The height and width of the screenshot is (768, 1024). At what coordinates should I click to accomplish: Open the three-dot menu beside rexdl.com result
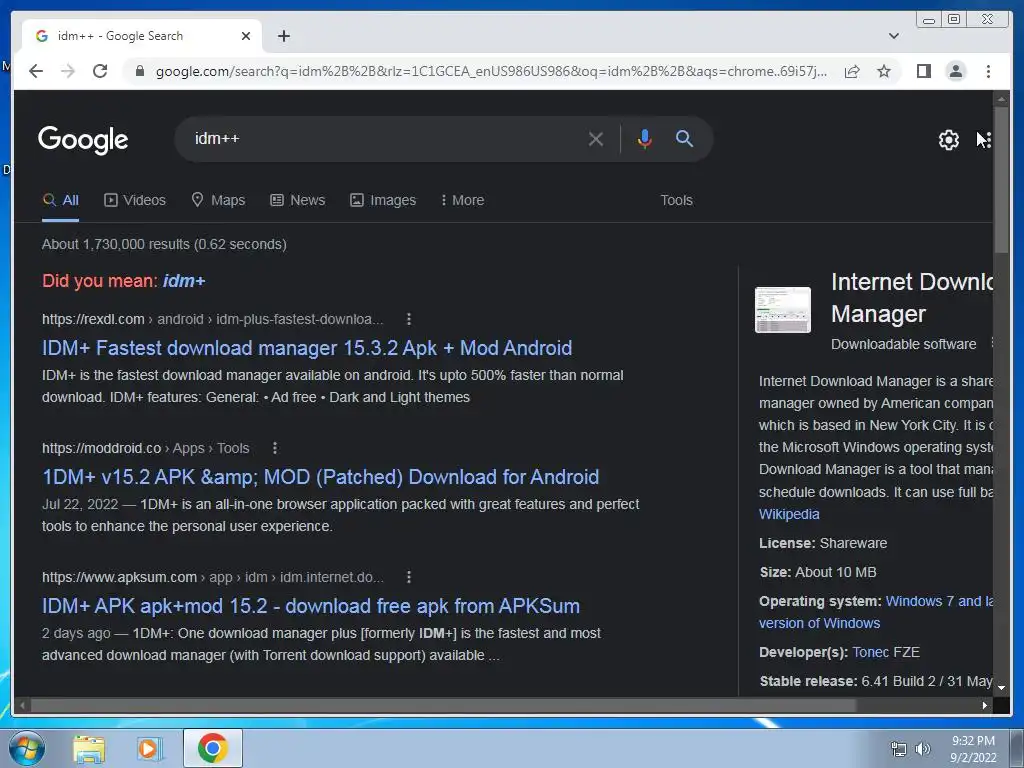[x=409, y=319]
